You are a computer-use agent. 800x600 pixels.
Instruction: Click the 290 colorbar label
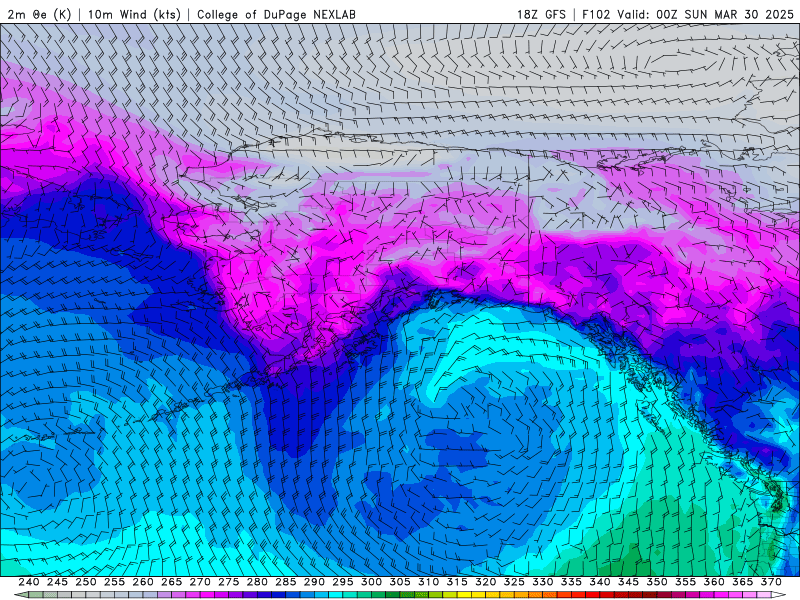click(x=314, y=582)
